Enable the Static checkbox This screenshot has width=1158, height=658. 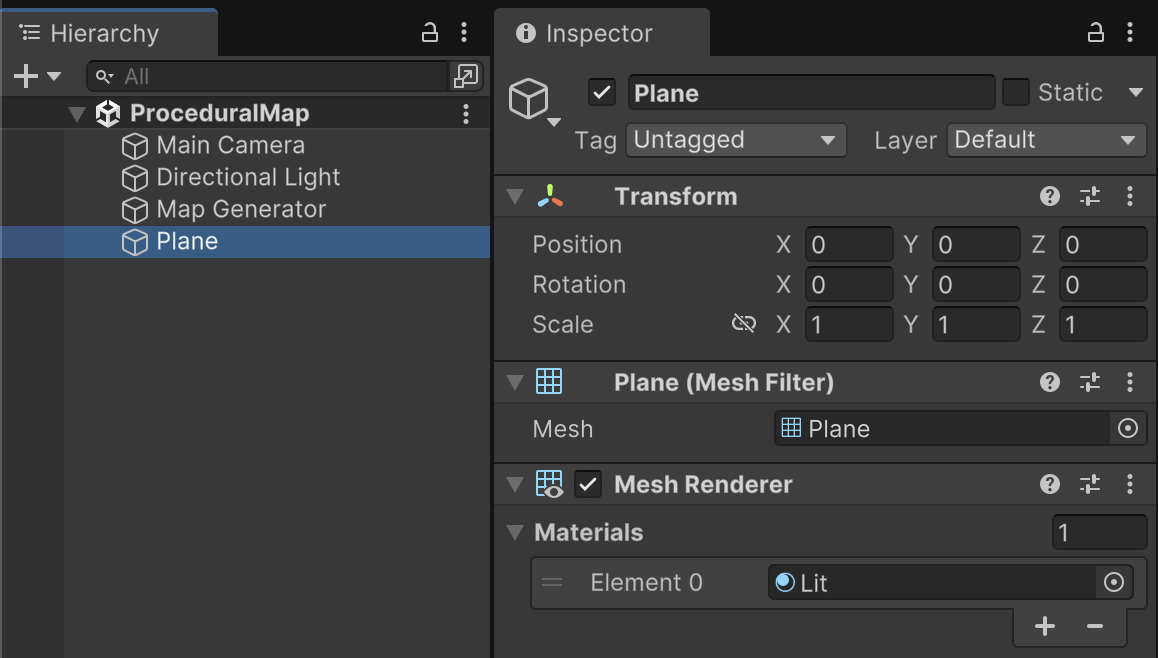point(1016,93)
